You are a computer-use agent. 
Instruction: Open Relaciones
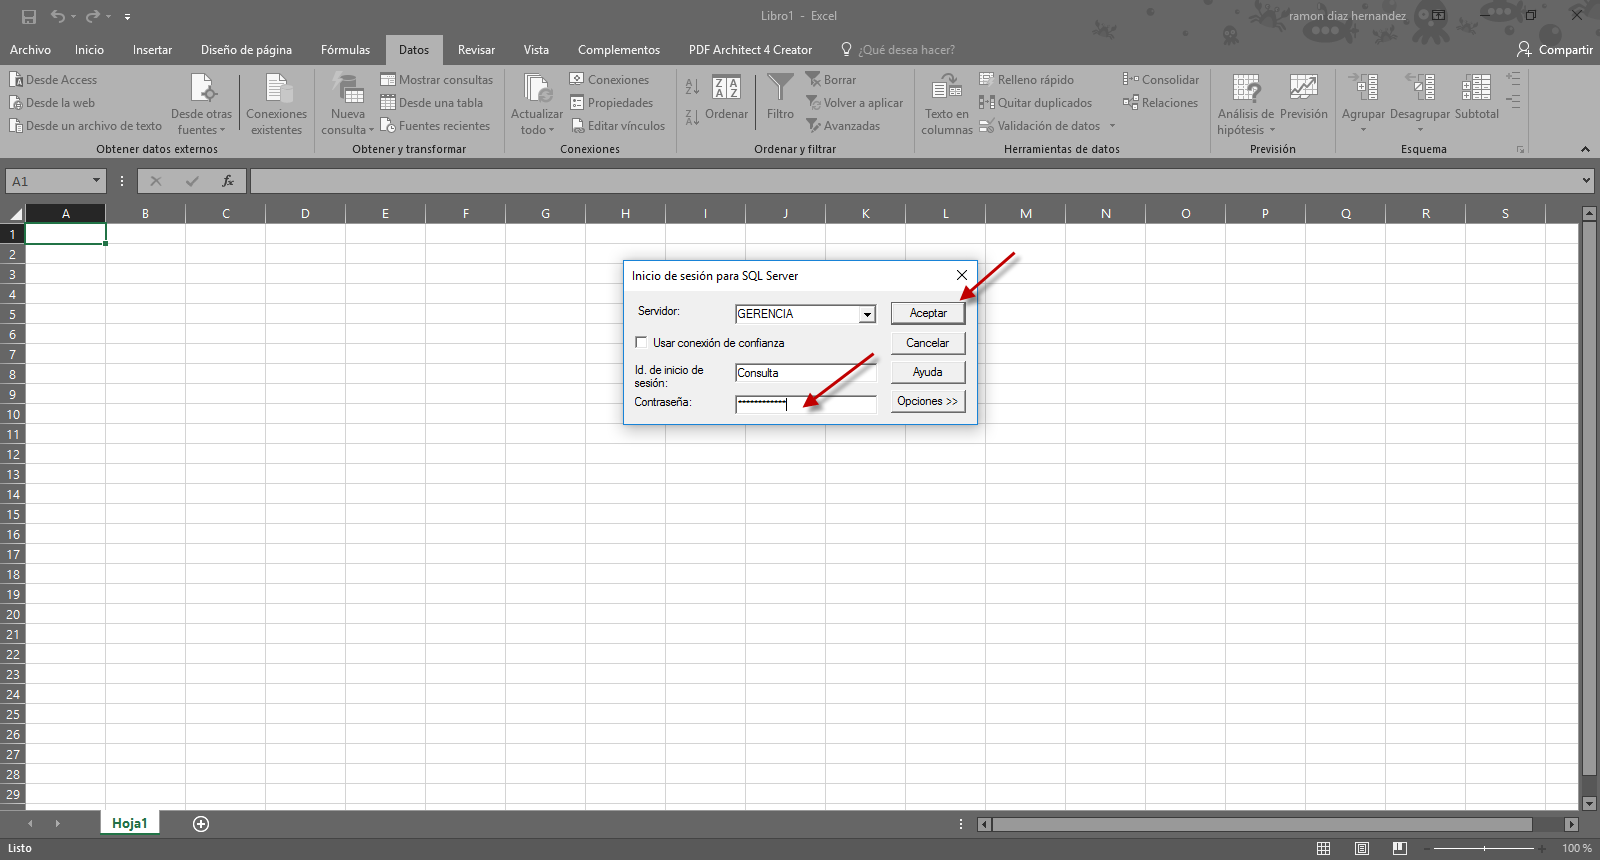(x=1160, y=103)
